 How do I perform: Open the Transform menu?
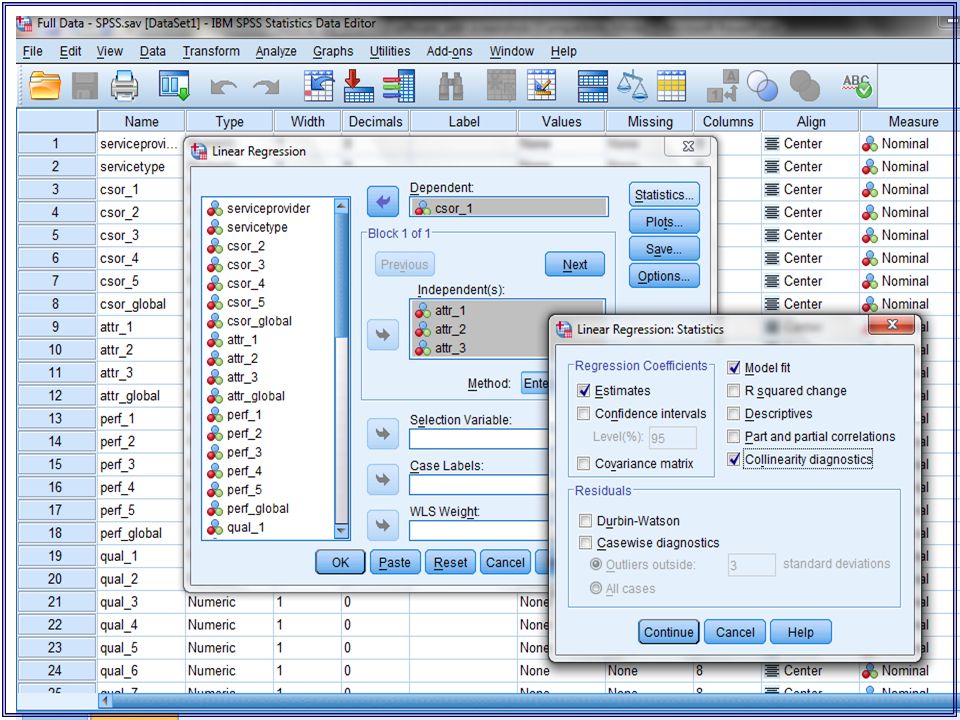pyautogui.click(x=211, y=51)
